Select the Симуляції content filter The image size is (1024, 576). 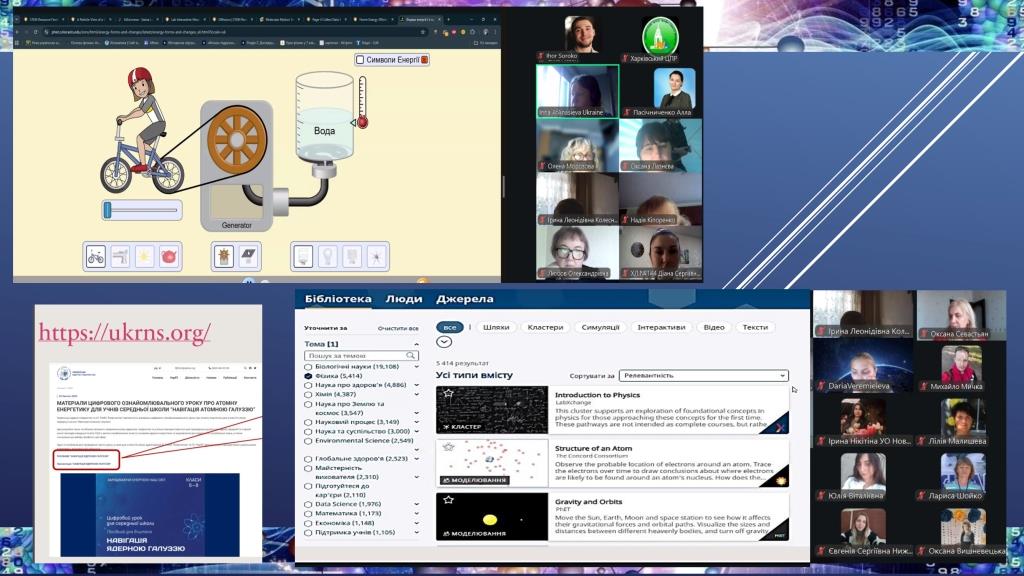point(600,327)
